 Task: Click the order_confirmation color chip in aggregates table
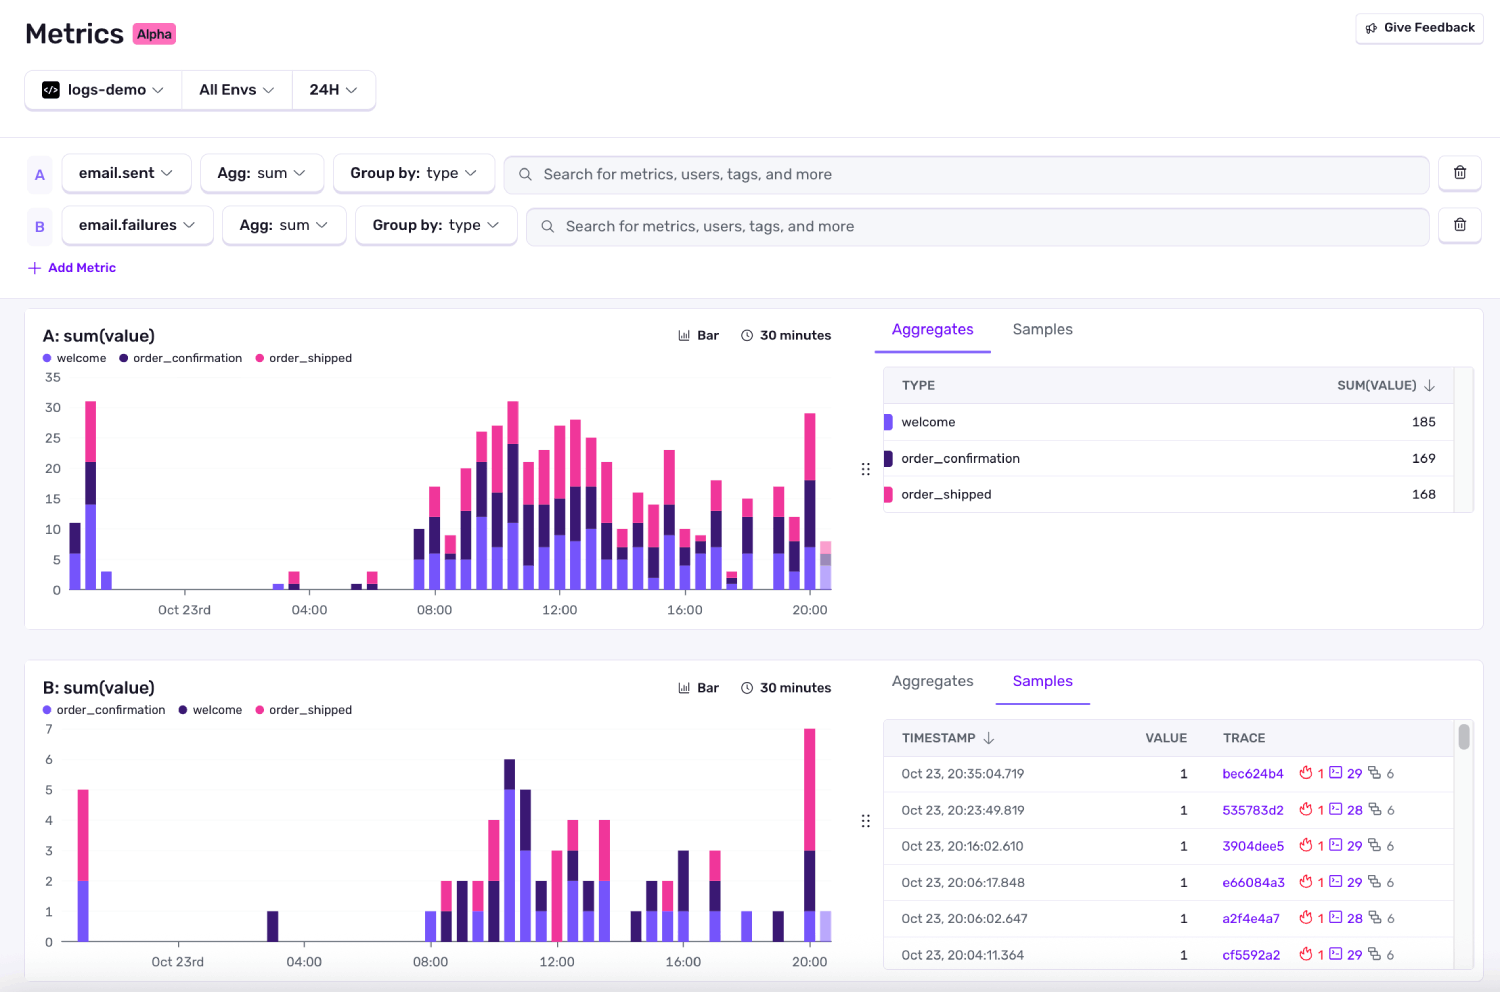(x=887, y=458)
